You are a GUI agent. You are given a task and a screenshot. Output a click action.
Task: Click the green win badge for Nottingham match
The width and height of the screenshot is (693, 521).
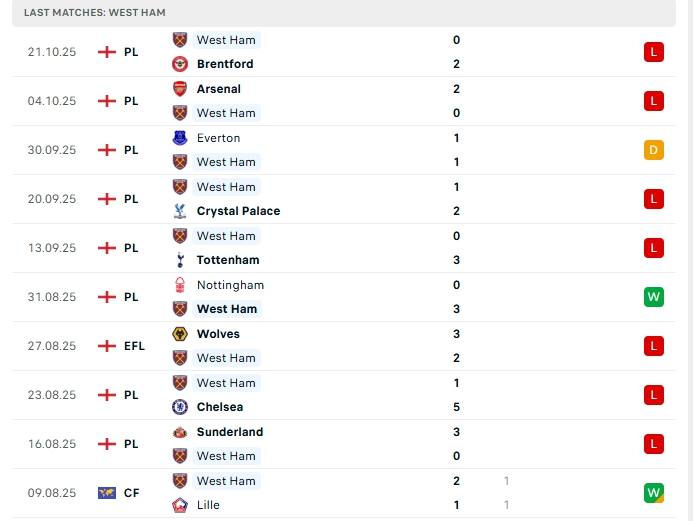tap(654, 297)
